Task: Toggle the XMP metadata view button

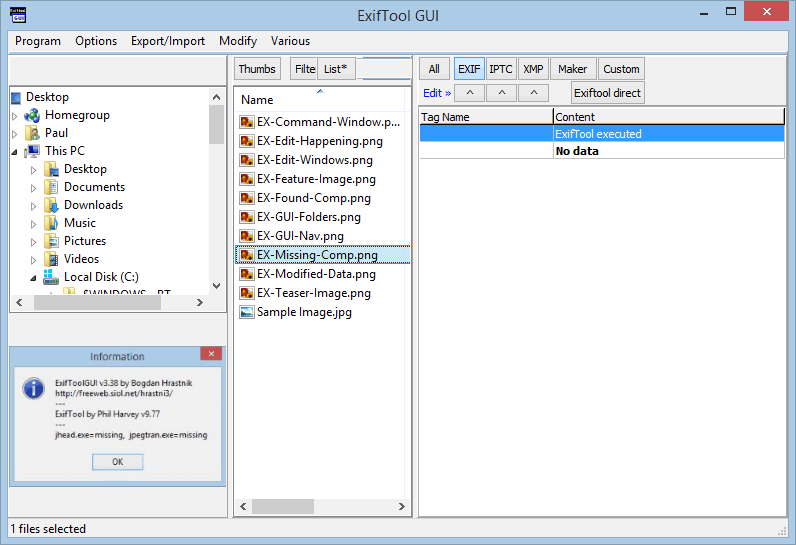Action: [533, 69]
